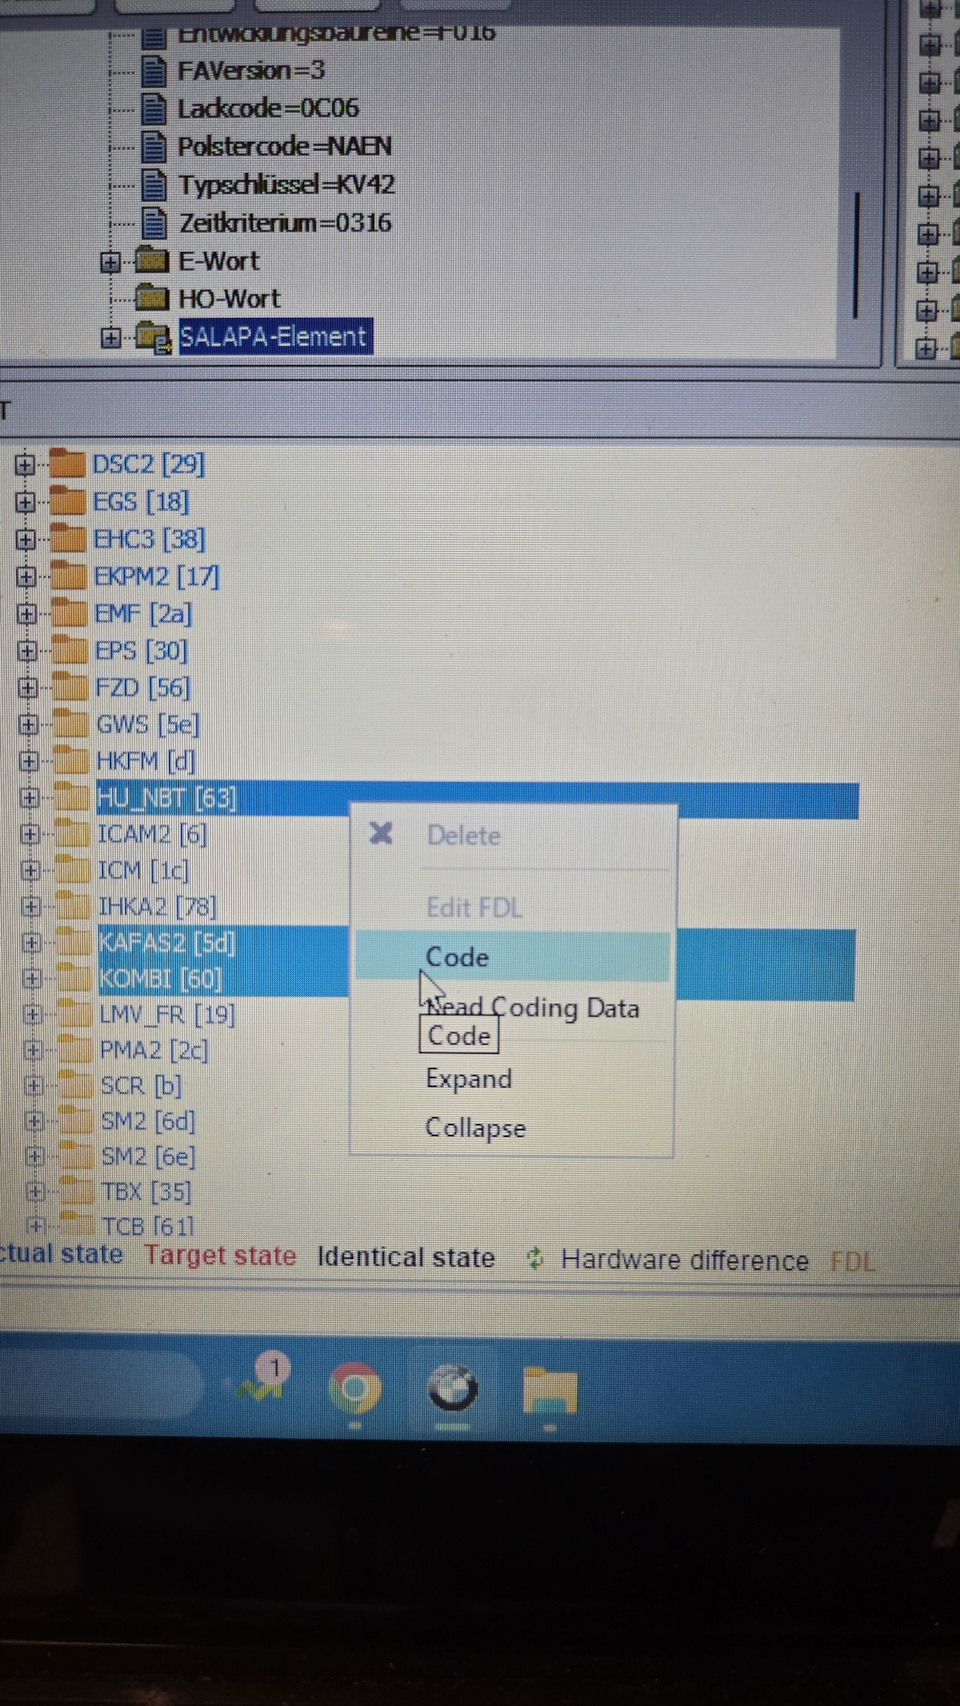Image resolution: width=960 pixels, height=1706 pixels.
Task: Click the FDL legend label
Action: point(852,1262)
